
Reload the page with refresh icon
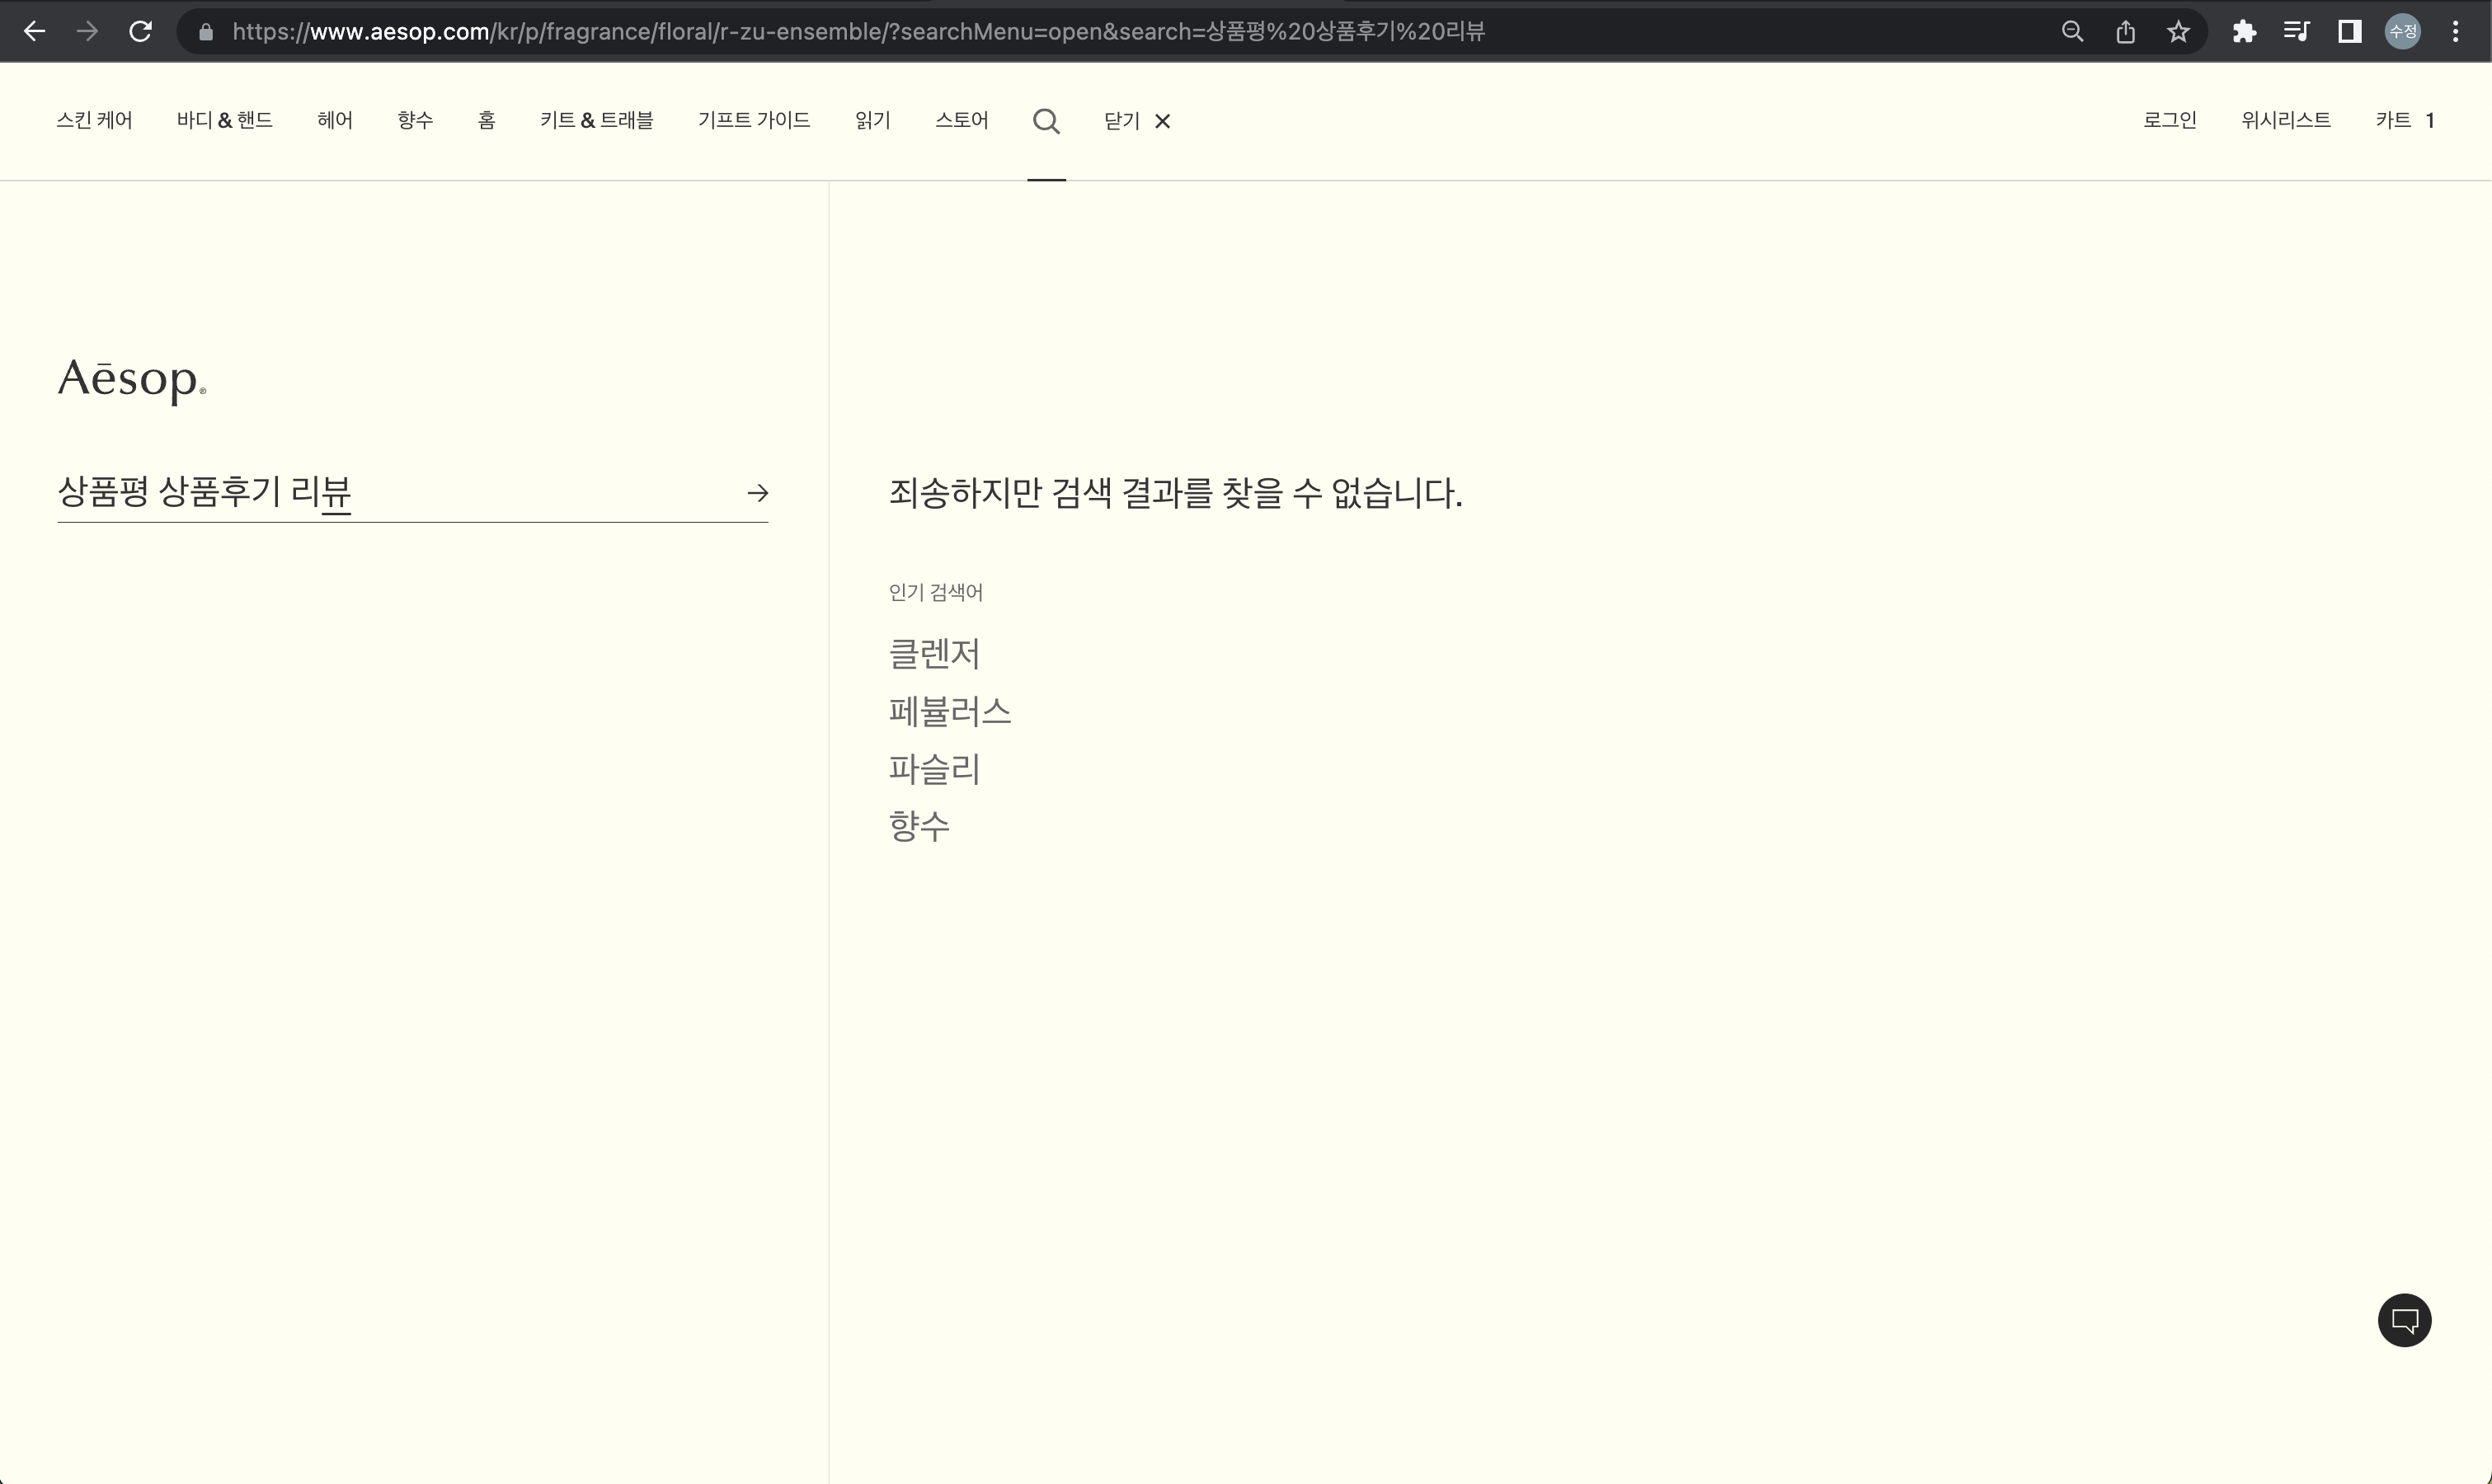(x=140, y=32)
